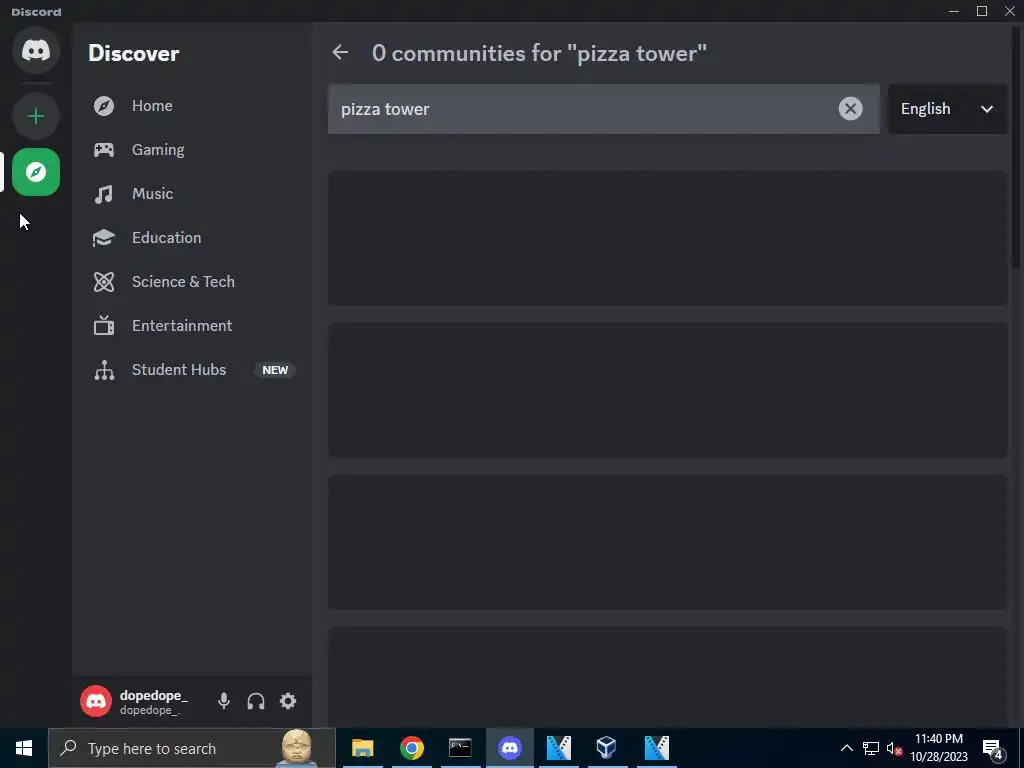Select the Science & Tech category
1024x768 pixels.
click(195, 281)
